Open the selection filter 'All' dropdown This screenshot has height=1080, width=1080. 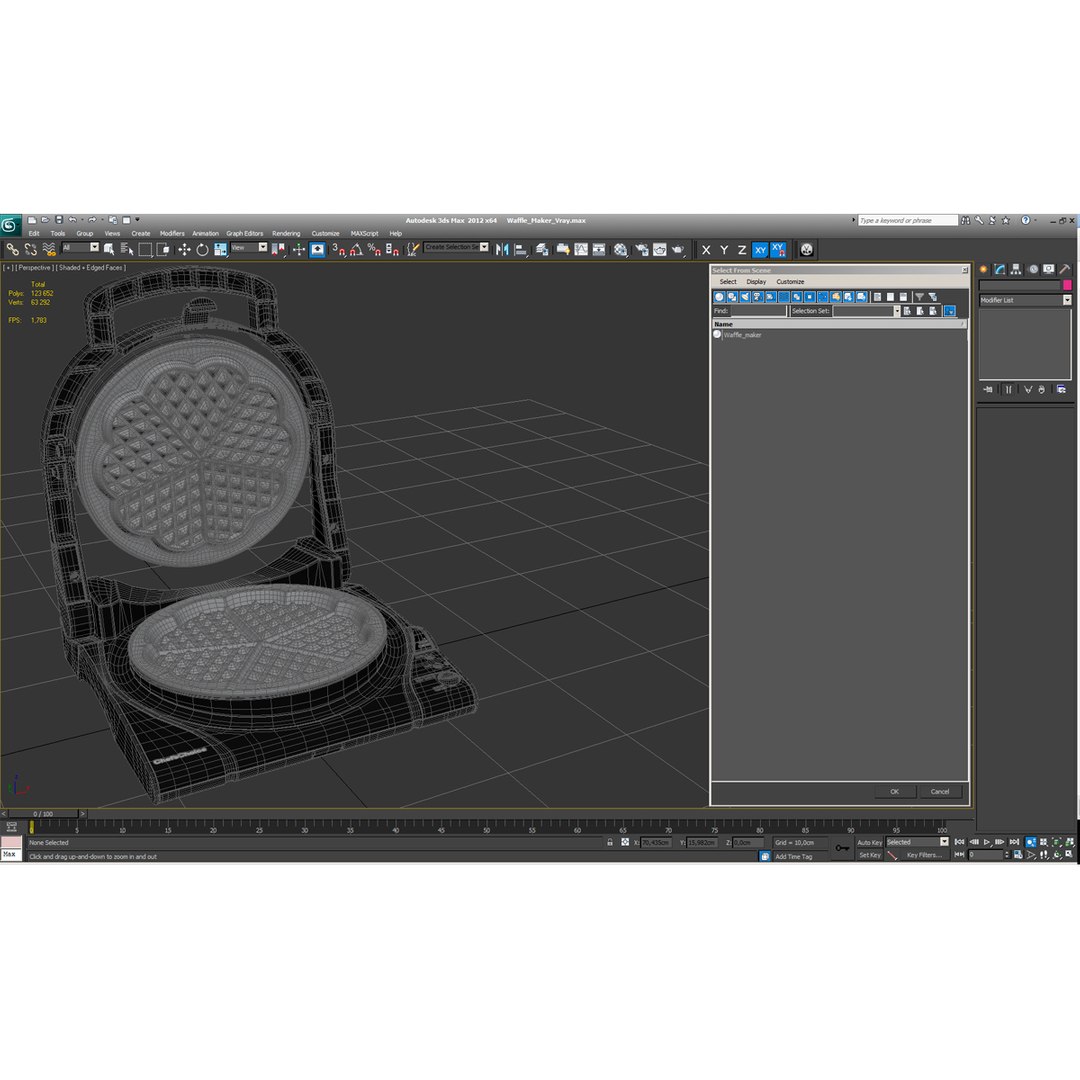point(81,247)
